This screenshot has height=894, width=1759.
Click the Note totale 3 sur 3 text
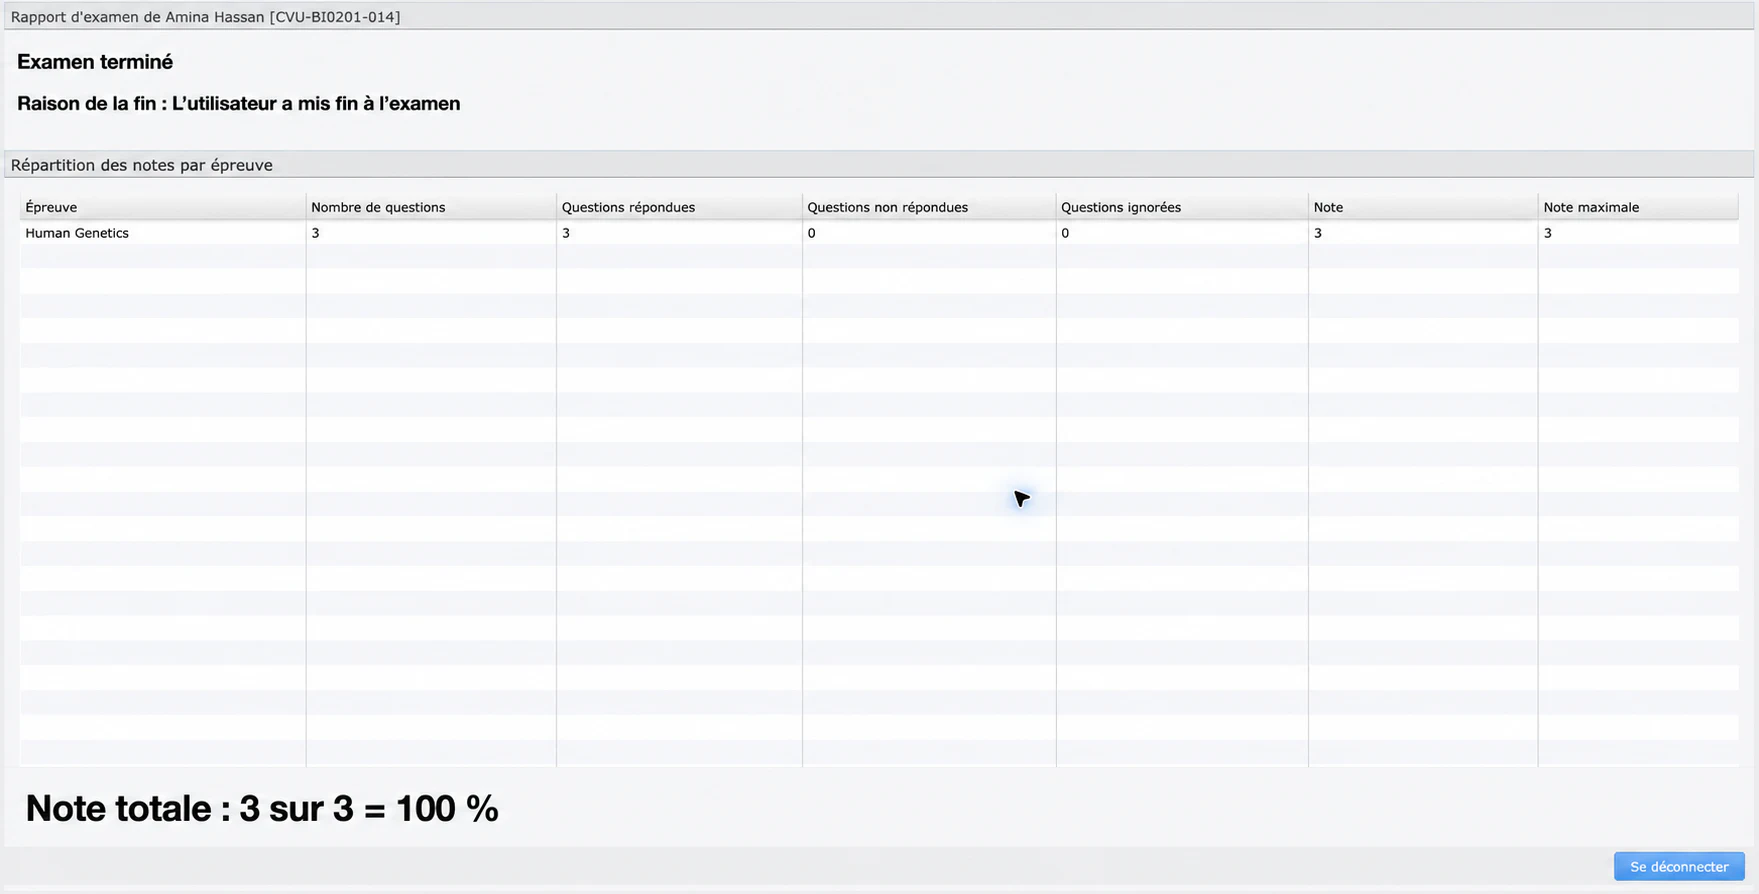click(262, 808)
